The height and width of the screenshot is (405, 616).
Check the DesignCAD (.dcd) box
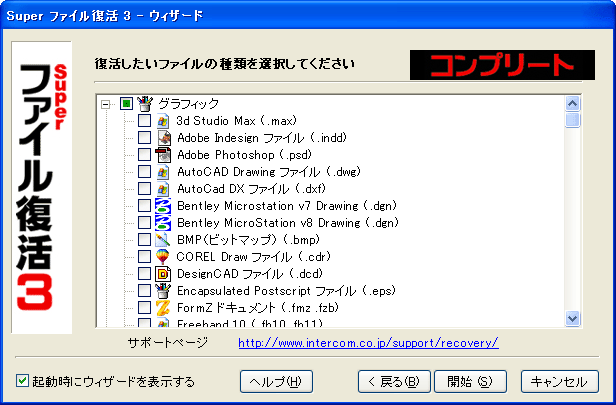tap(144, 273)
